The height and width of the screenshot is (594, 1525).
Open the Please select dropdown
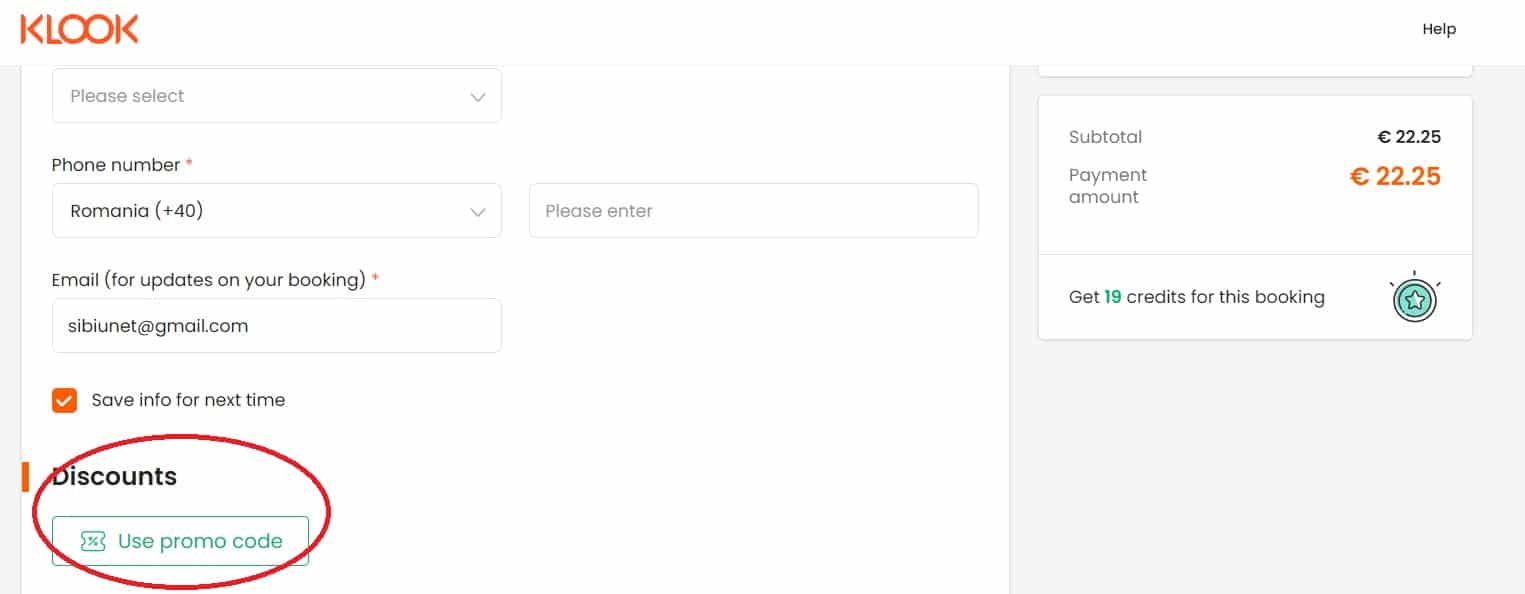pyautogui.click(x=277, y=96)
